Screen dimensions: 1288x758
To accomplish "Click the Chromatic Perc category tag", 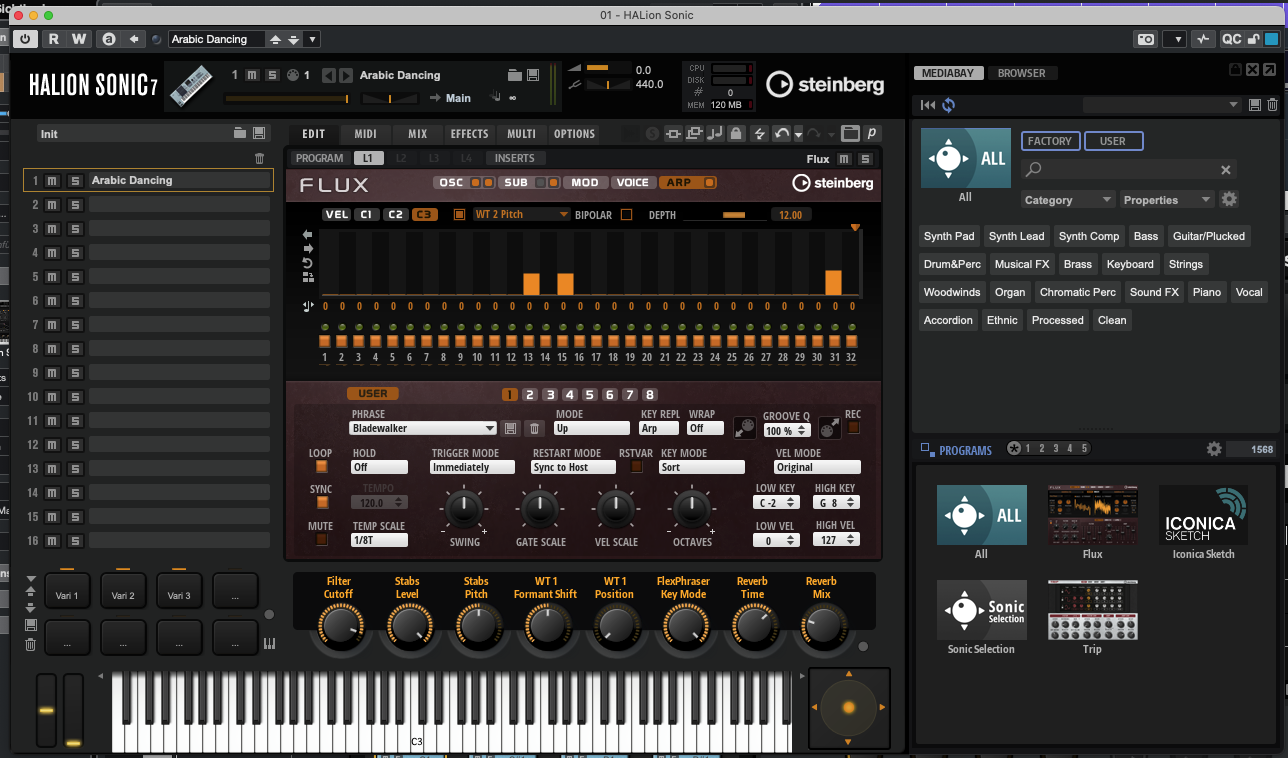I will click(1077, 292).
